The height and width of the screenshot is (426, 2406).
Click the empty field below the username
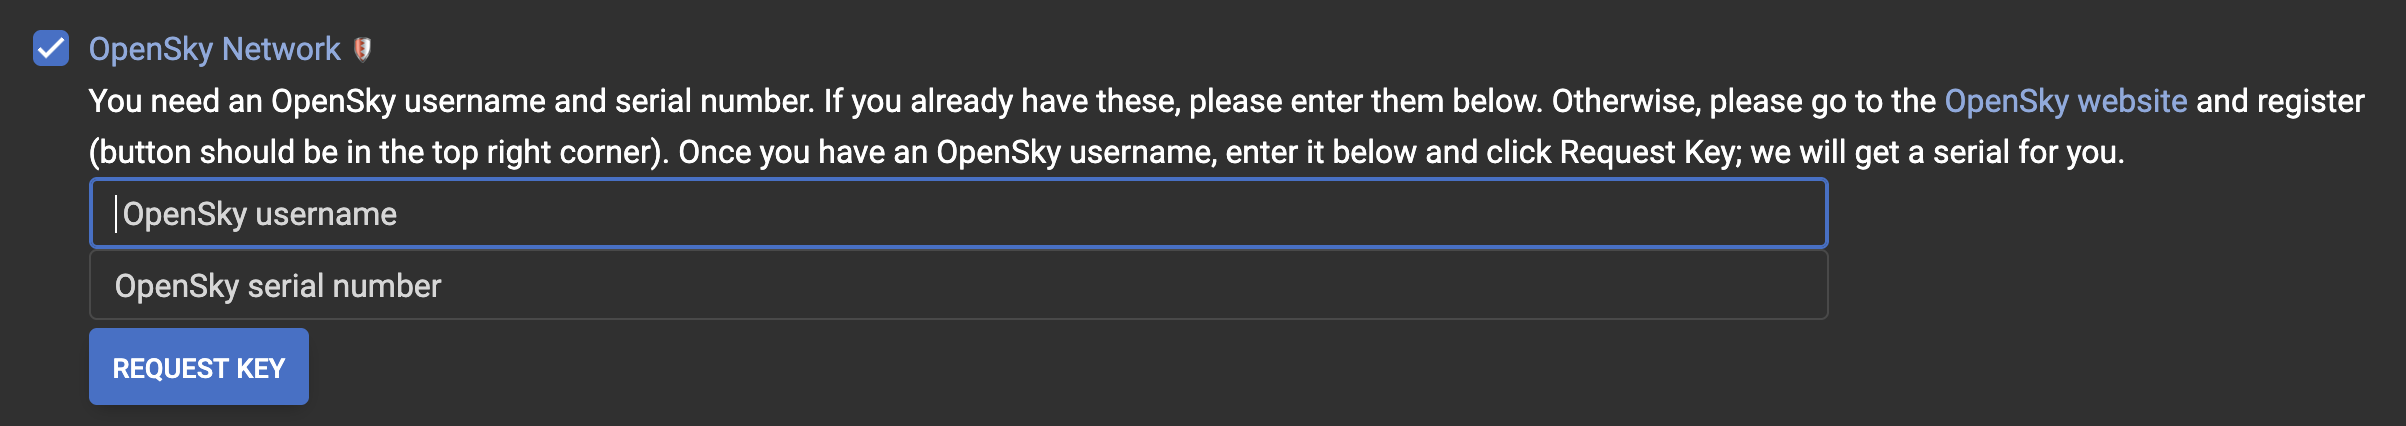(958, 286)
